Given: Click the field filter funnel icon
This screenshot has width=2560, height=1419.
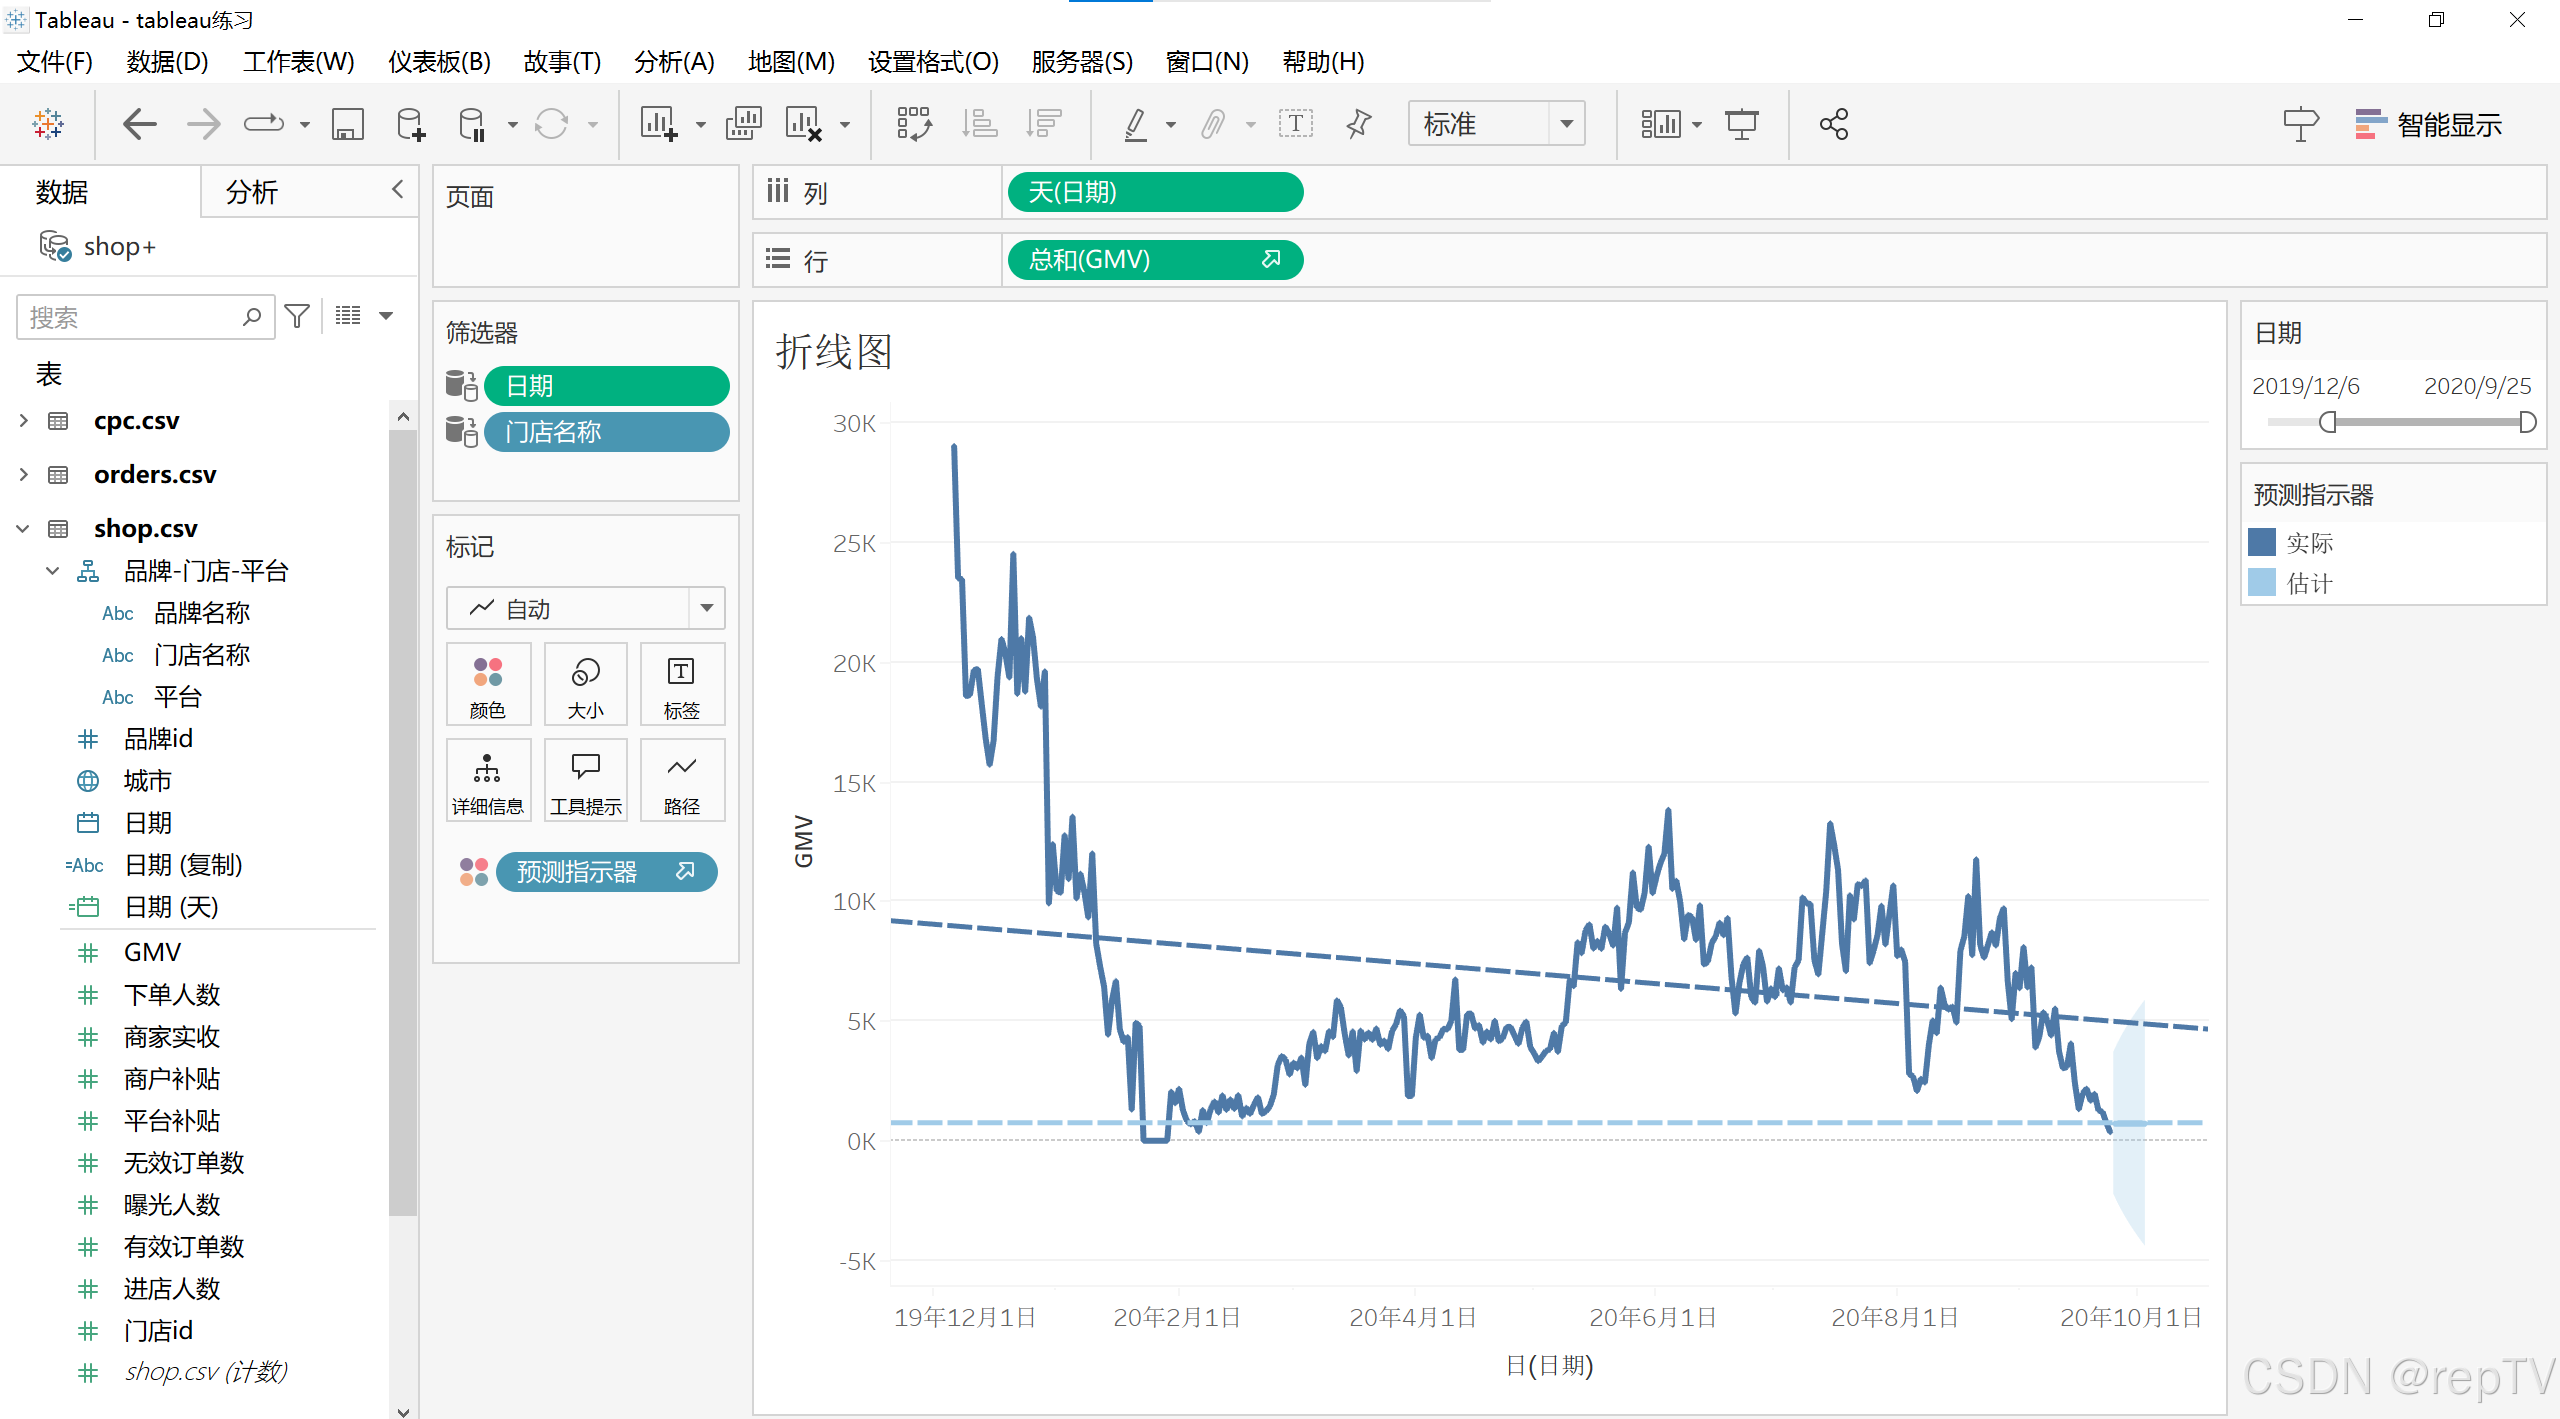Looking at the screenshot, I should [x=297, y=316].
